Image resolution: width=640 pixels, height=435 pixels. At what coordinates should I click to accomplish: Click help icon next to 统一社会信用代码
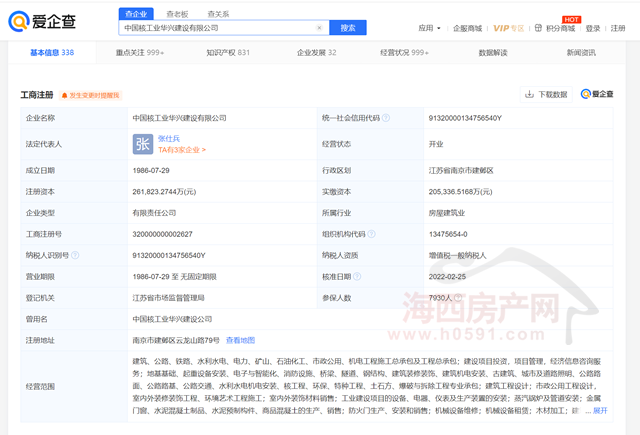pyautogui.click(x=386, y=118)
